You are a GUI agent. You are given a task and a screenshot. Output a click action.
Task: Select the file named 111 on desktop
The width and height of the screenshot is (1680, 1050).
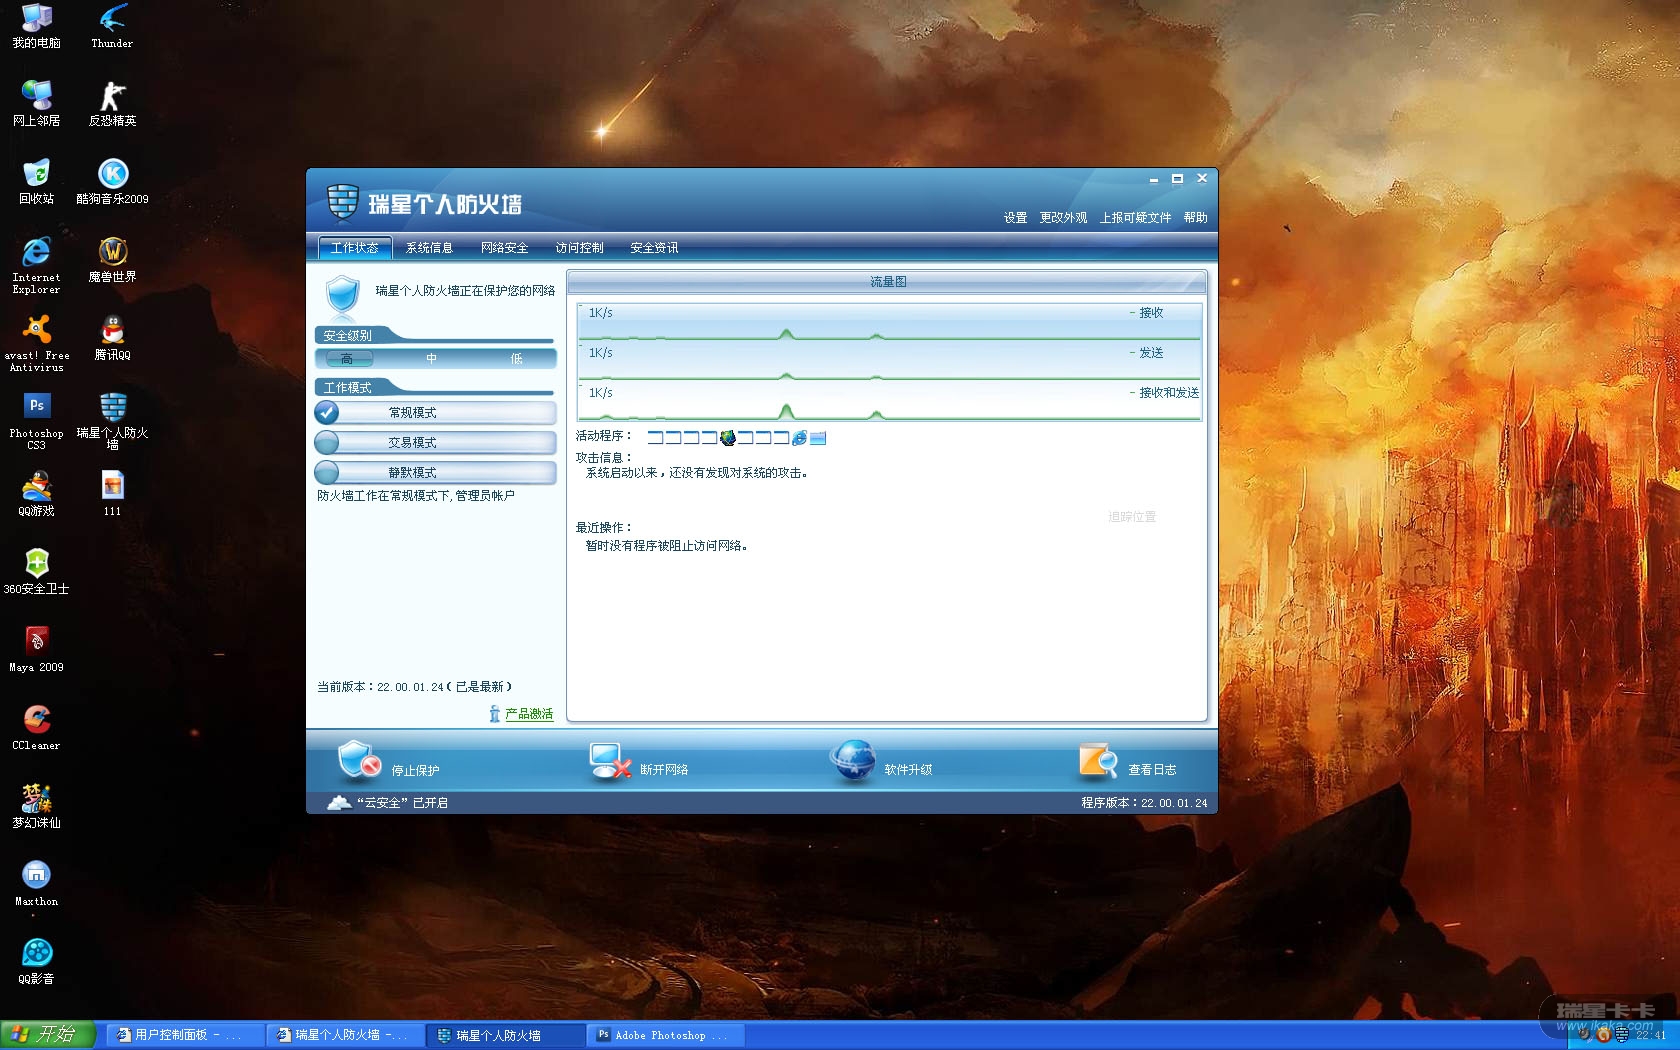pos(112,494)
